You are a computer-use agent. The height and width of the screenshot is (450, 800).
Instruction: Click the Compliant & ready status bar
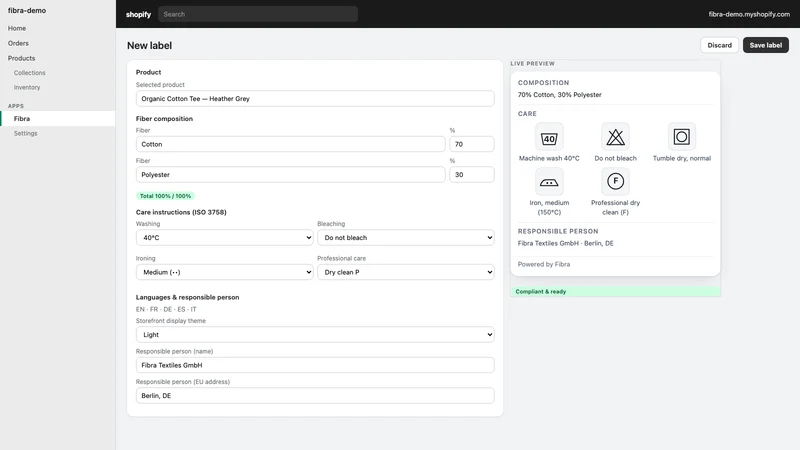(x=615, y=291)
